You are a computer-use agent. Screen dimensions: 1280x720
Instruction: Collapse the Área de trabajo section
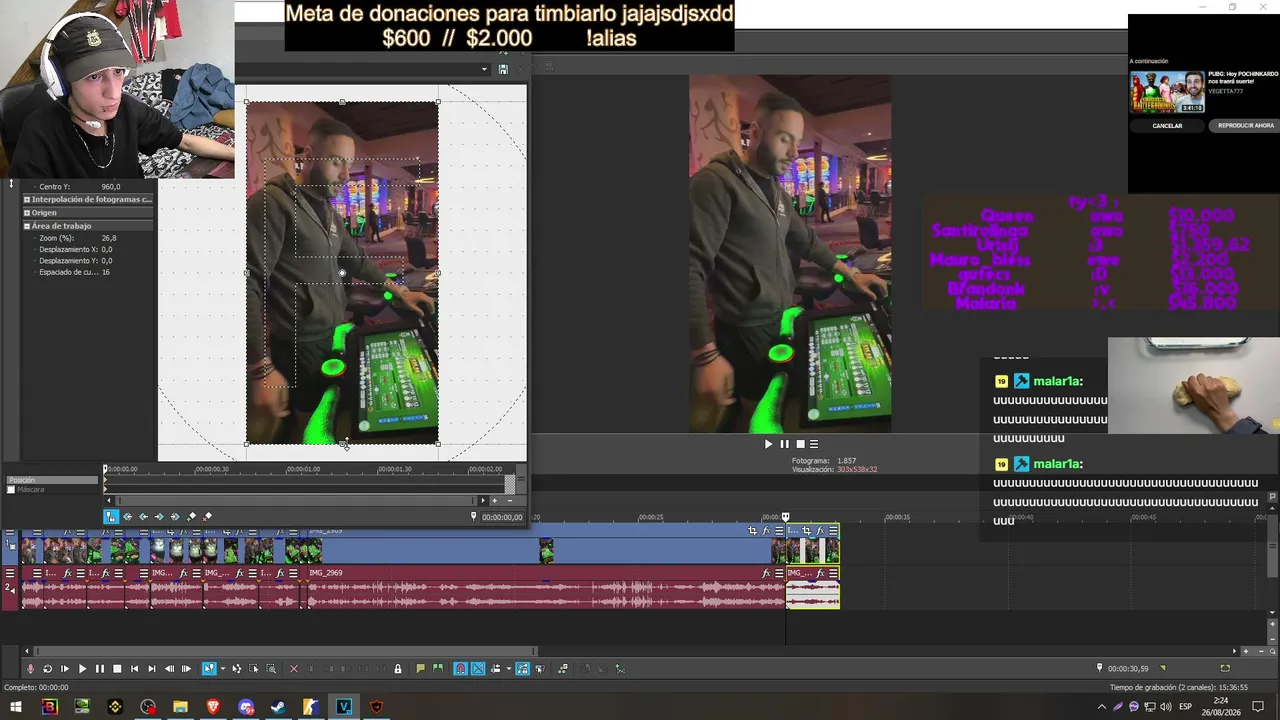(x=27, y=226)
